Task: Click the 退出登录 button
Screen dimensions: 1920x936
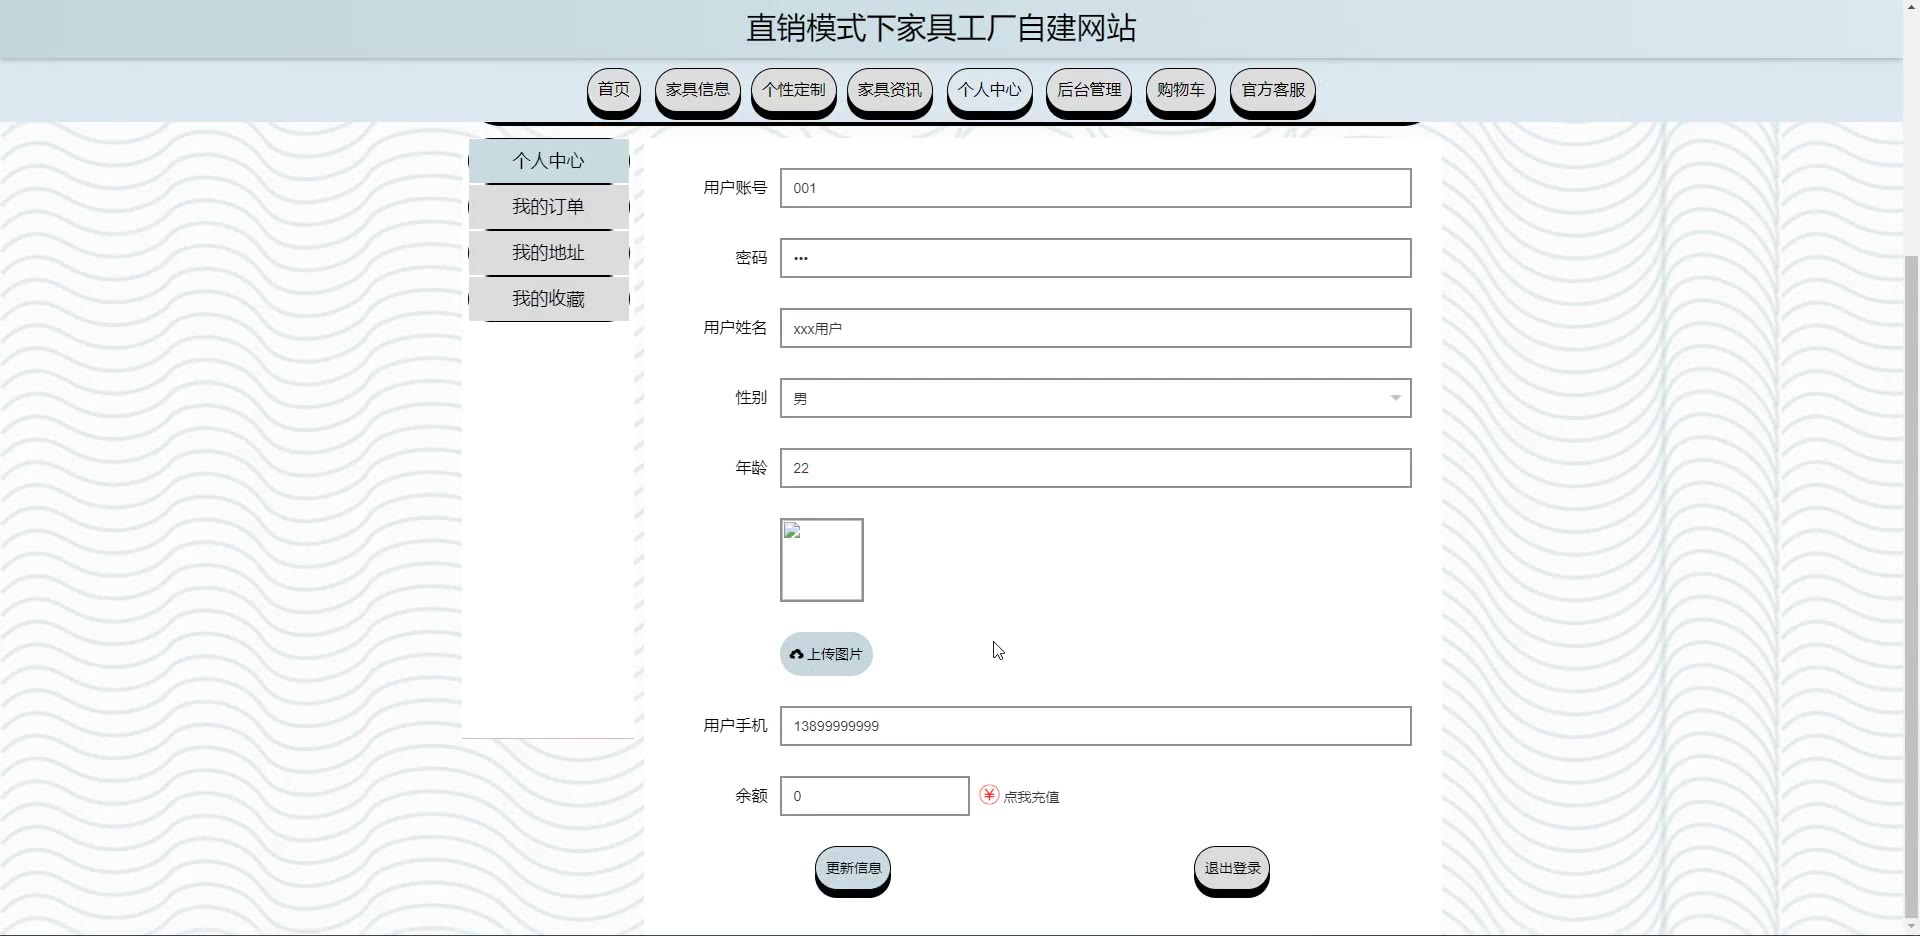Action: click(x=1232, y=869)
